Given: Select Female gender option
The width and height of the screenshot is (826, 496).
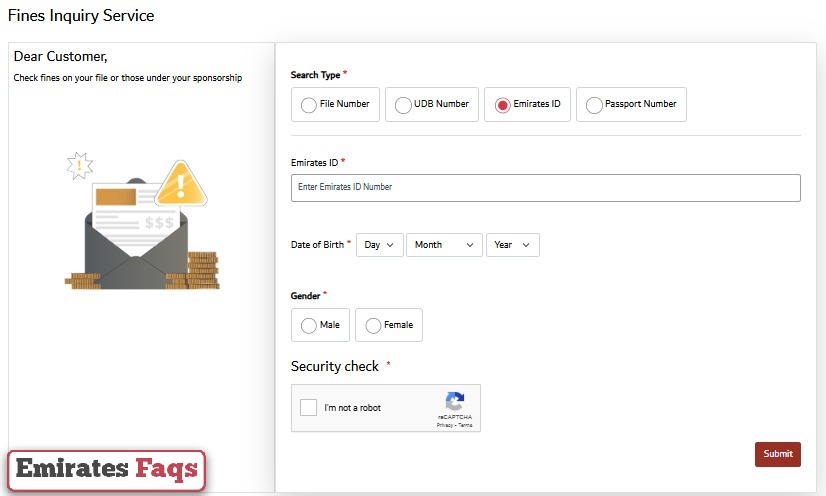Looking at the screenshot, I should point(373,325).
